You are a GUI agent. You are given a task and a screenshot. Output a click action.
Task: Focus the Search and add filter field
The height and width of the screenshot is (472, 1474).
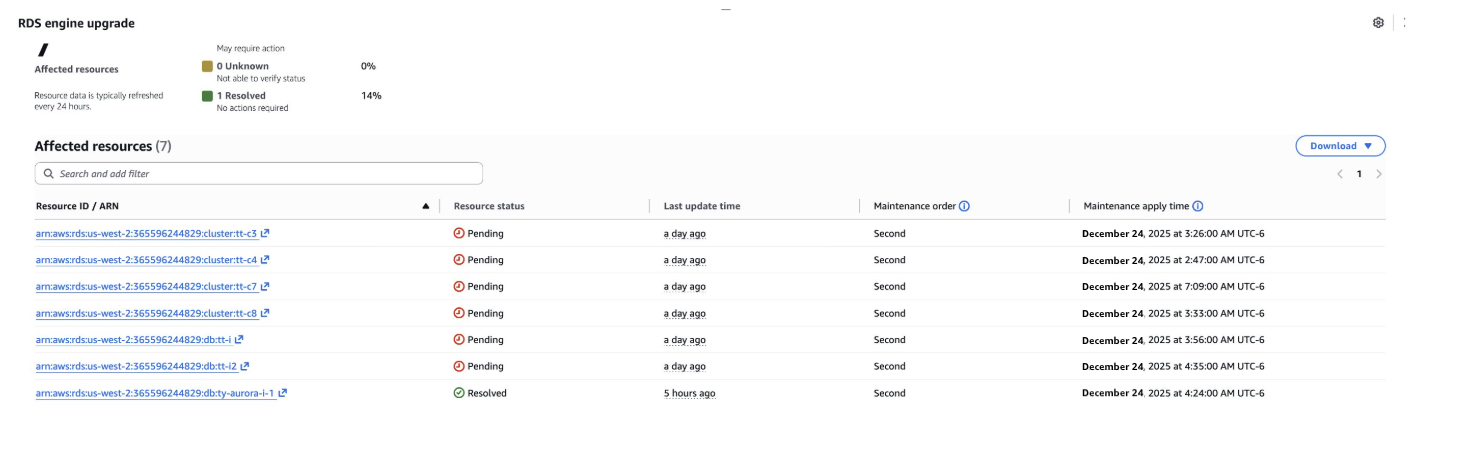tap(260, 174)
